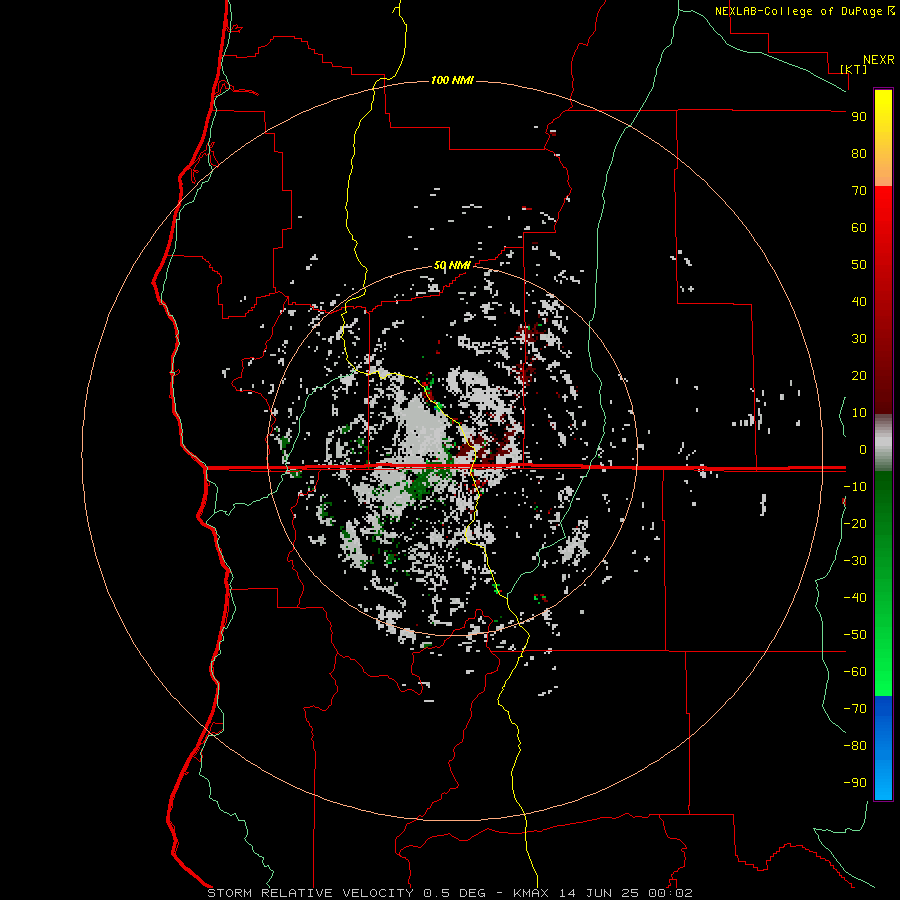Click the 50 NMI range ring label
This screenshot has height=900, width=900.
tap(452, 265)
